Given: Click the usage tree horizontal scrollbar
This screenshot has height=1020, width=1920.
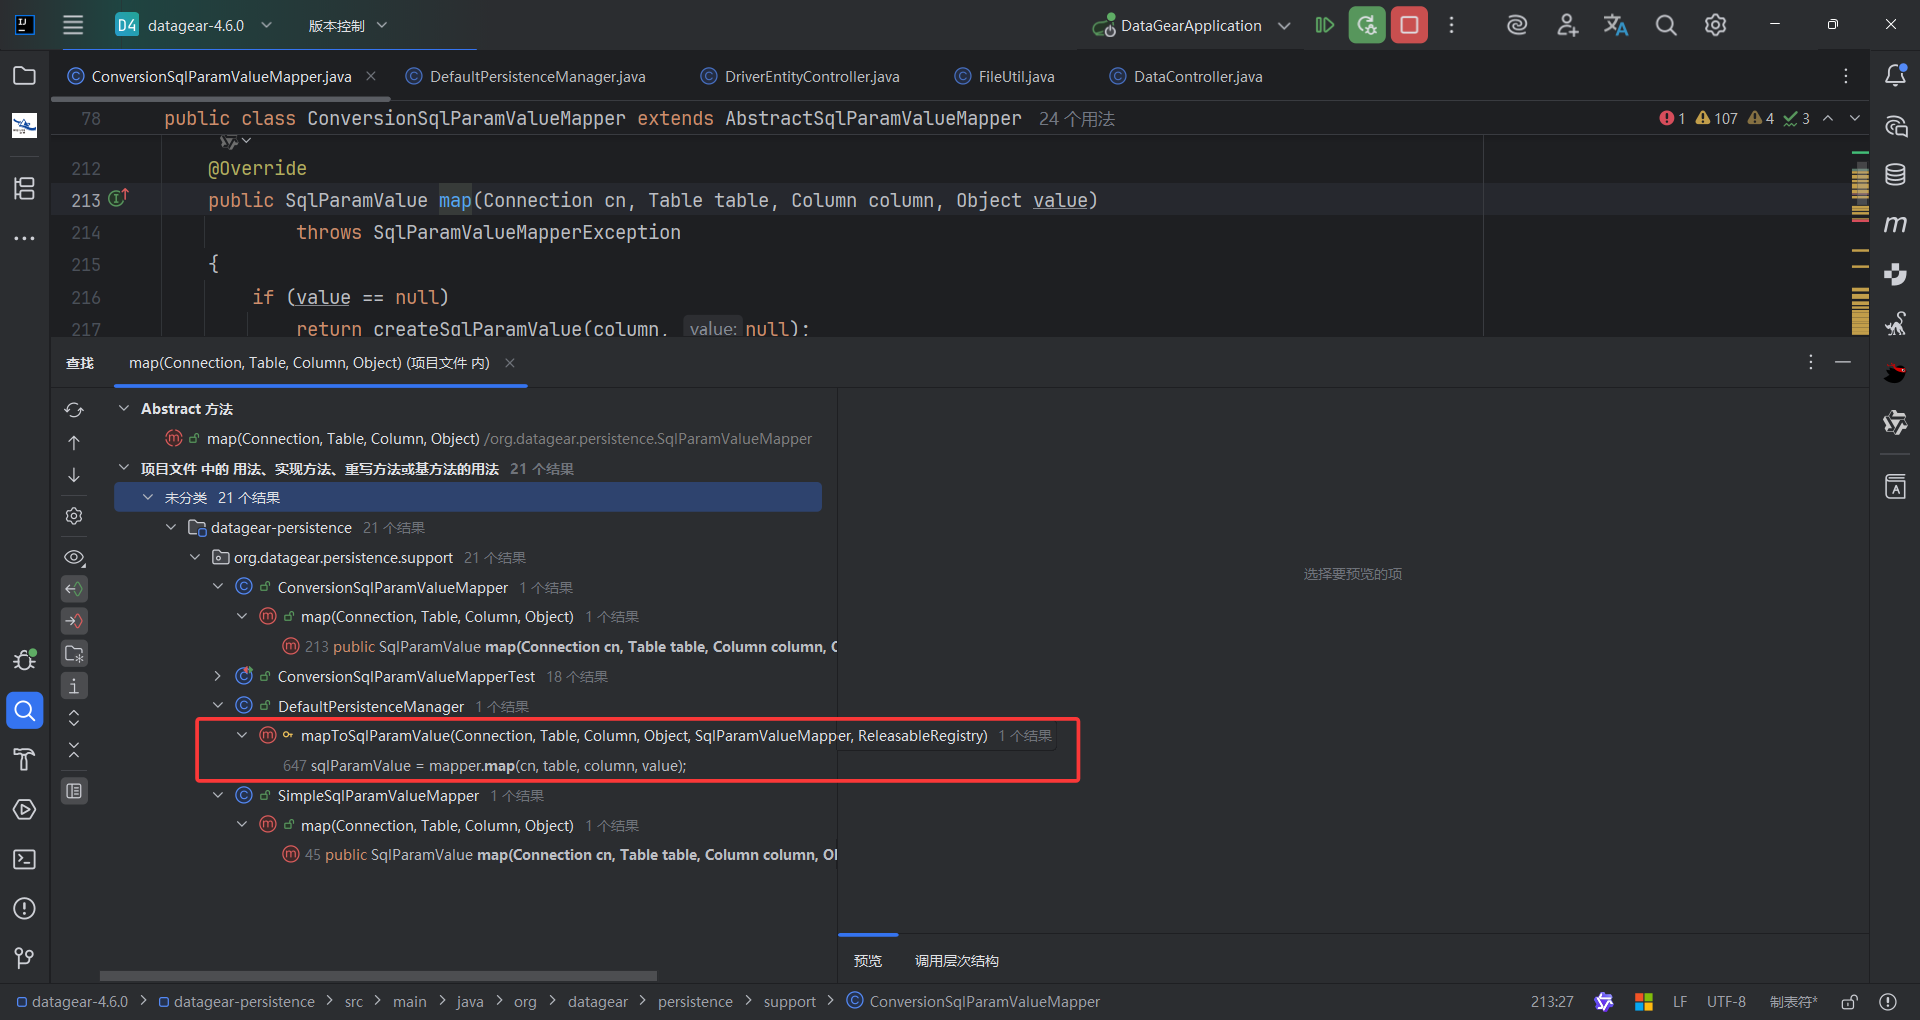Looking at the screenshot, I should coord(378,975).
